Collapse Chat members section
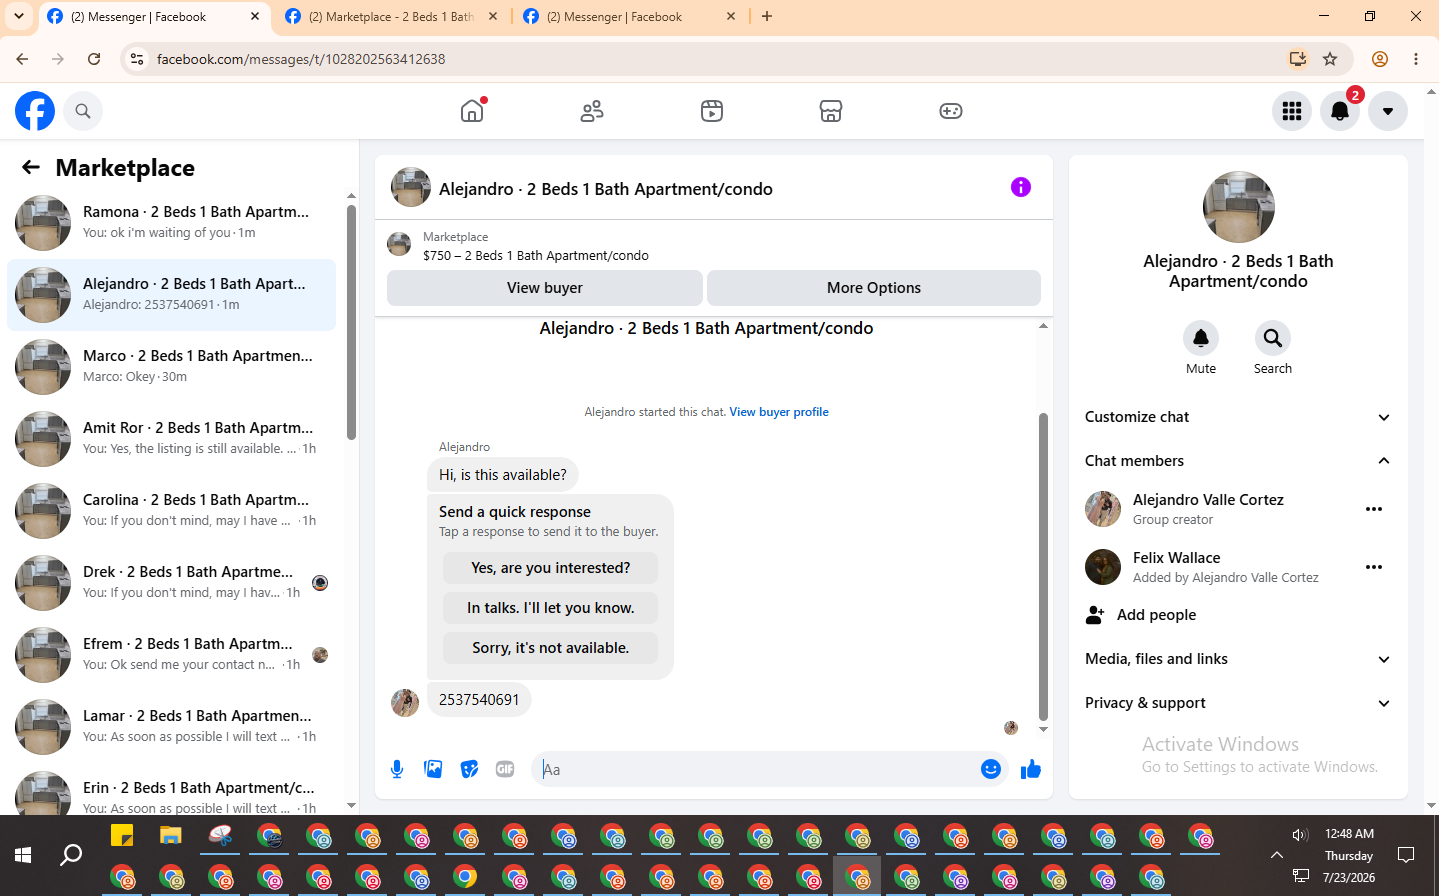This screenshot has width=1439, height=896. click(x=1238, y=461)
